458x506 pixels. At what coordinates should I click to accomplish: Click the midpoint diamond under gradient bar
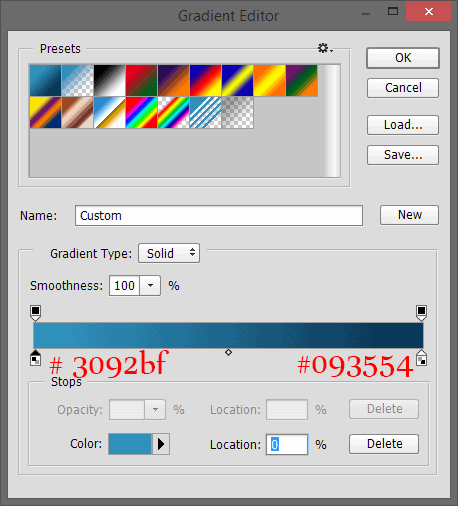(x=228, y=352)
